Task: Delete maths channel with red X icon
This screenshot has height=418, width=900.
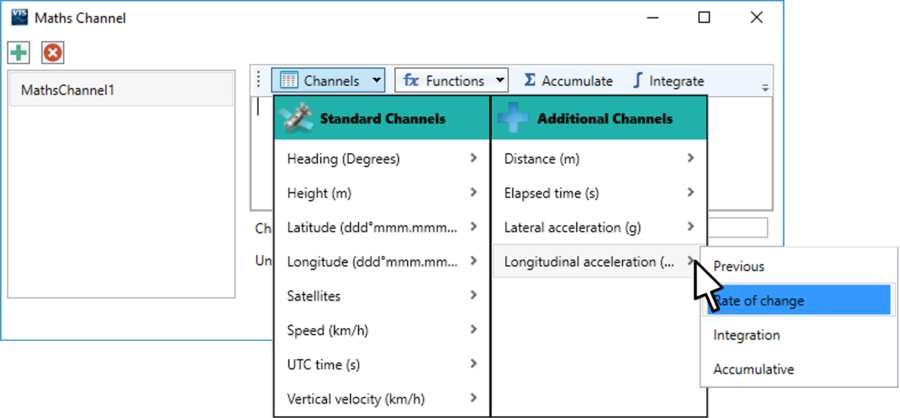Action: tap(52, 53)
